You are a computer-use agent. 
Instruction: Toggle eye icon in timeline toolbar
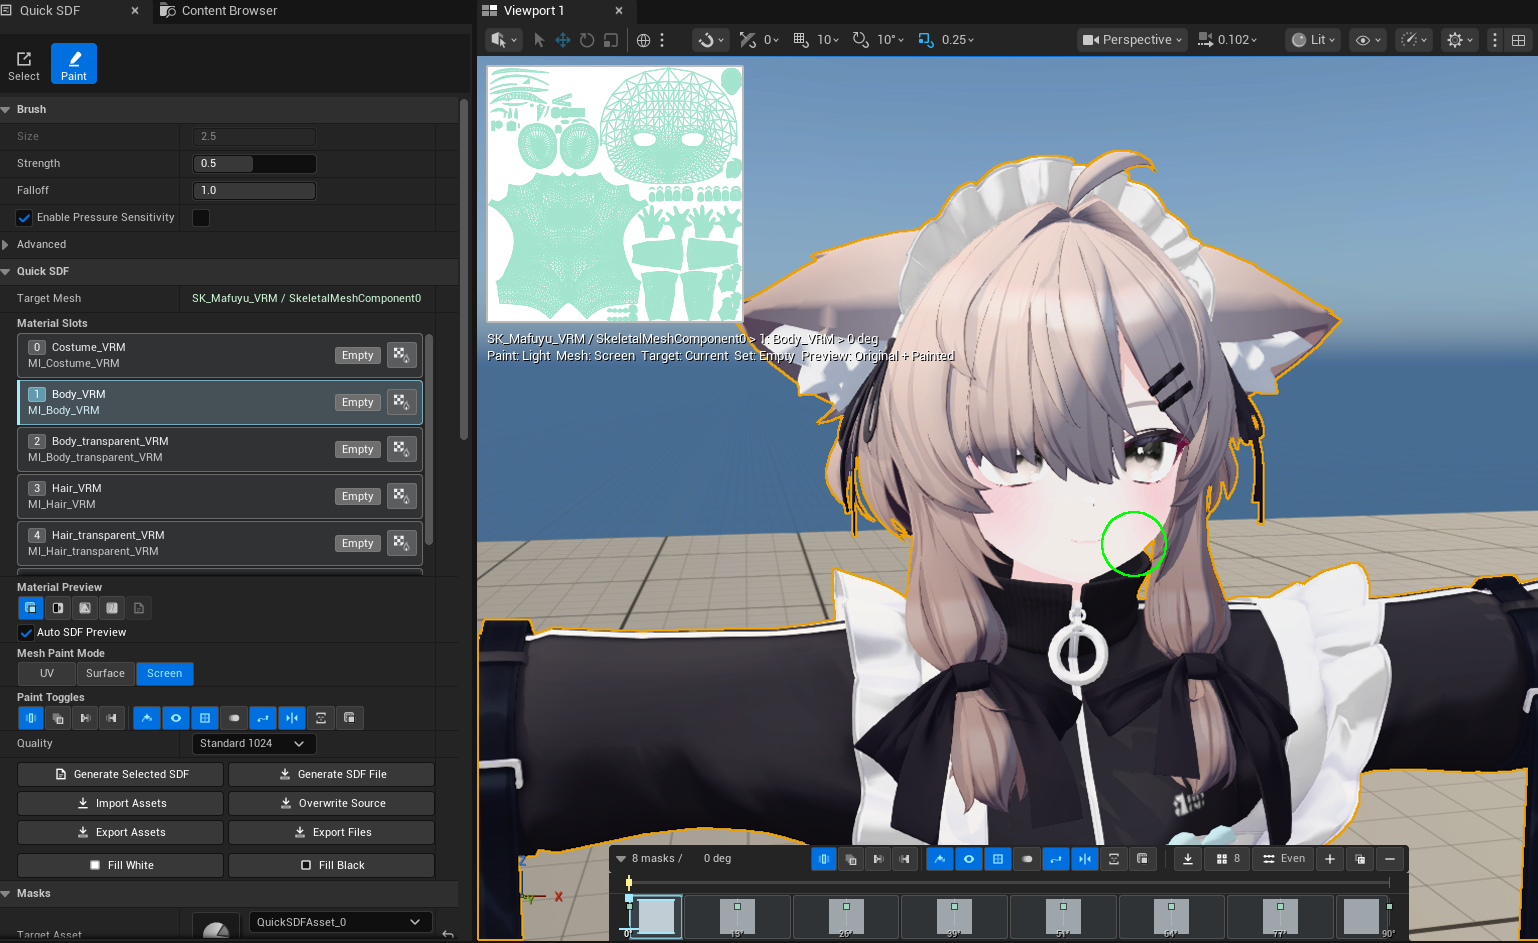969,859
